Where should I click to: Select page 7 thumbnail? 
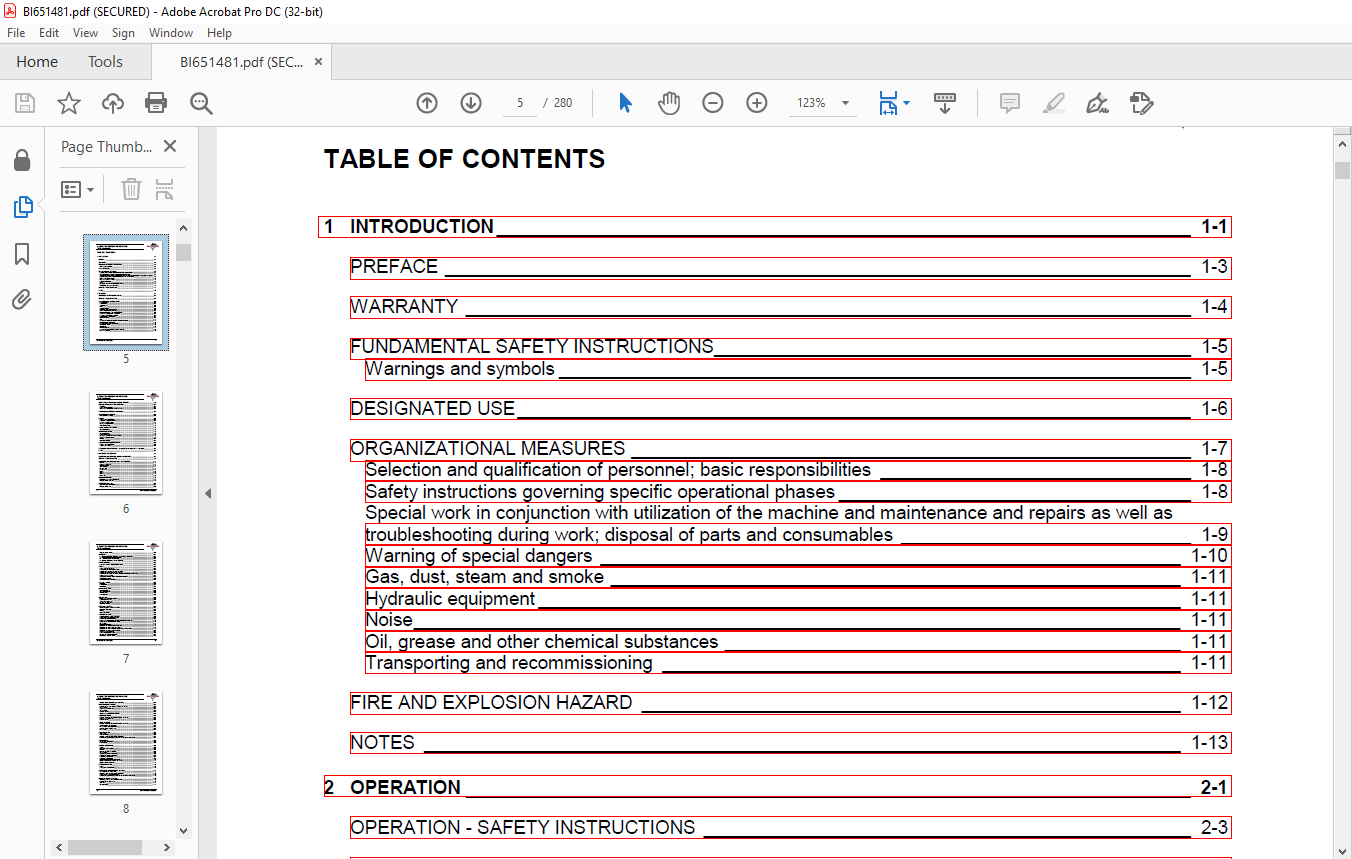[x=126, y=592]
